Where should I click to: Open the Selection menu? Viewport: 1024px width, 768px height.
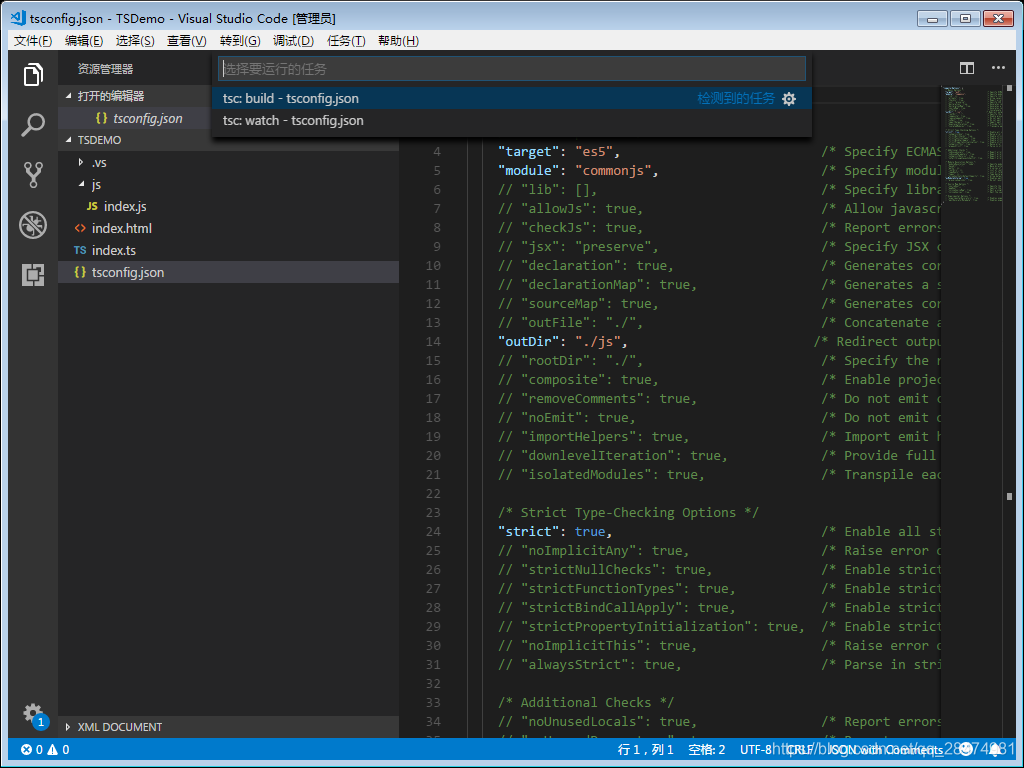pyautogui.click(x=135, y=40)
